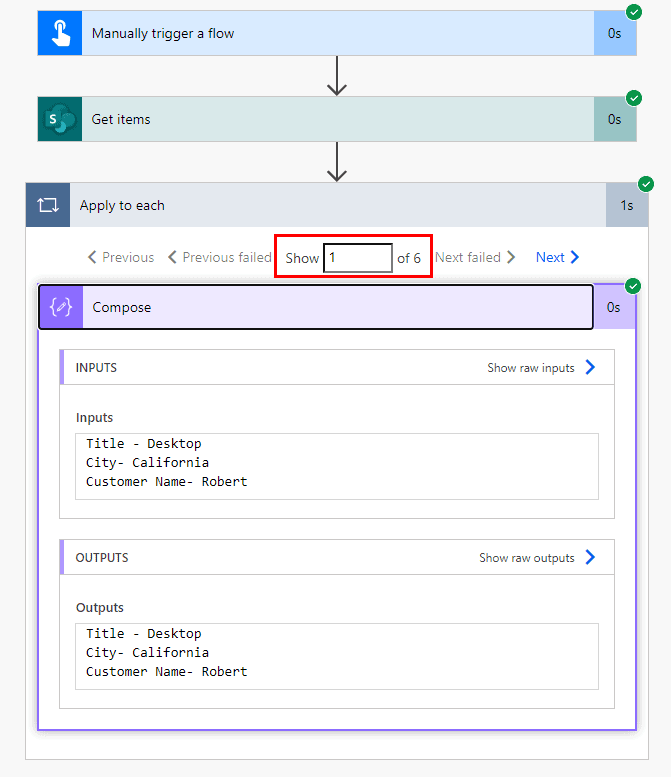
Task: Collapse the Apply to each header
Action: pyautogui.click(x=337, y=205)
